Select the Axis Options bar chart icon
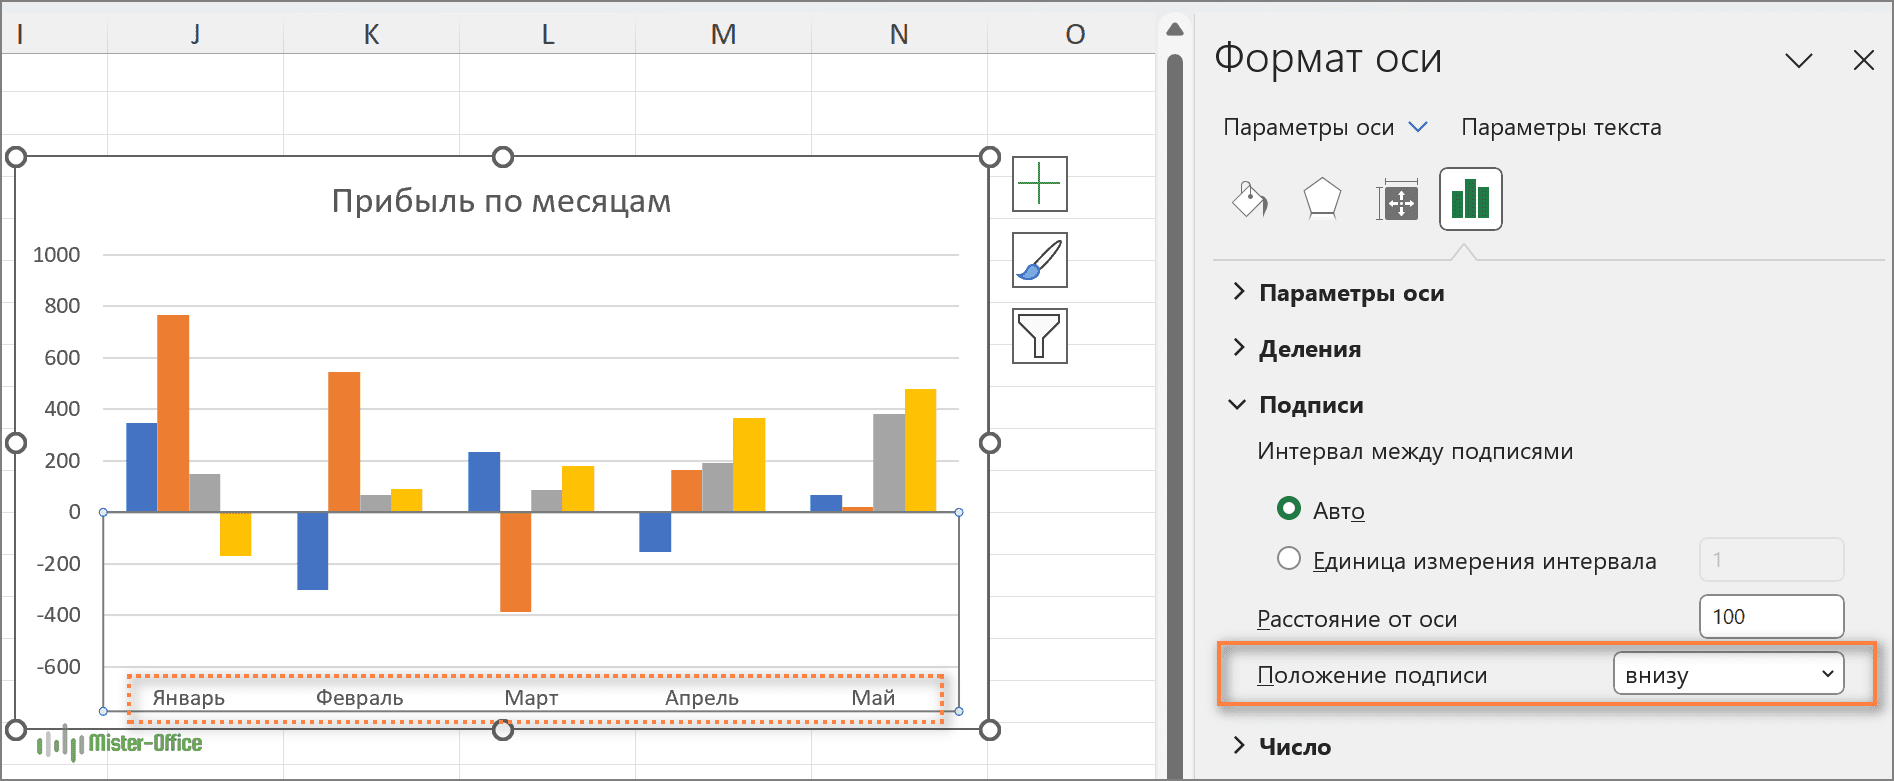The image size is (1894, 781). click(1470, 199)
